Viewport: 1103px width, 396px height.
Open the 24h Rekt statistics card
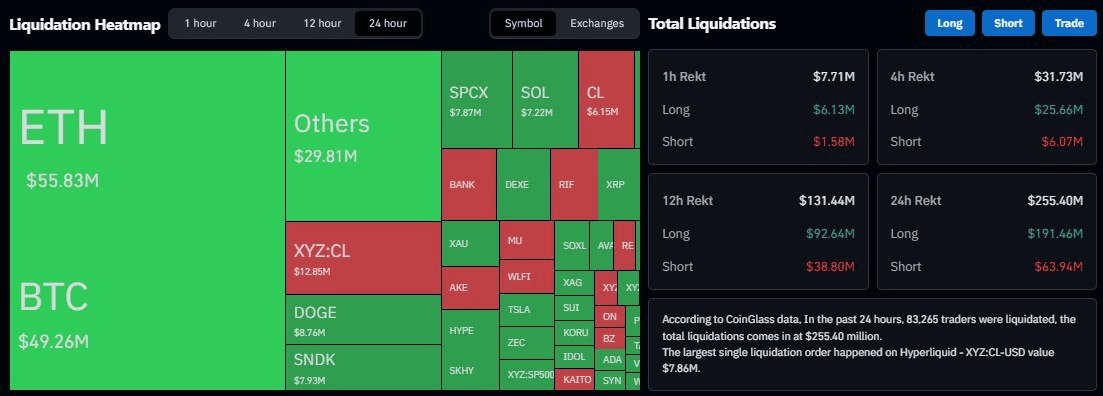click(x=986, y=231)
